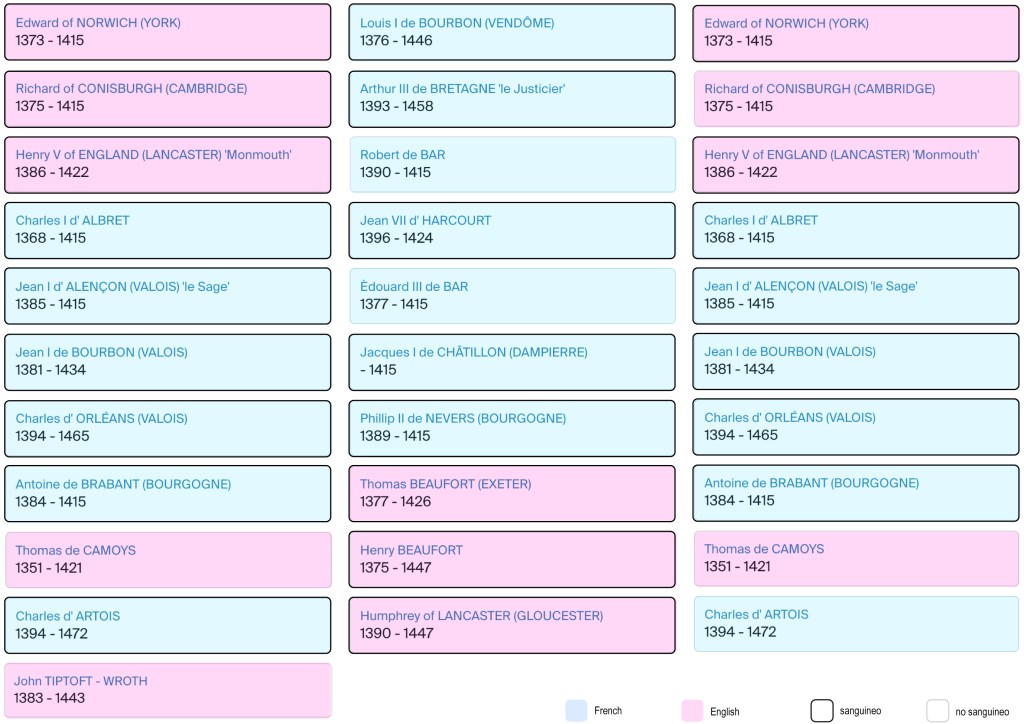Select the no sanguineo legend box

(x=937, y=710)
